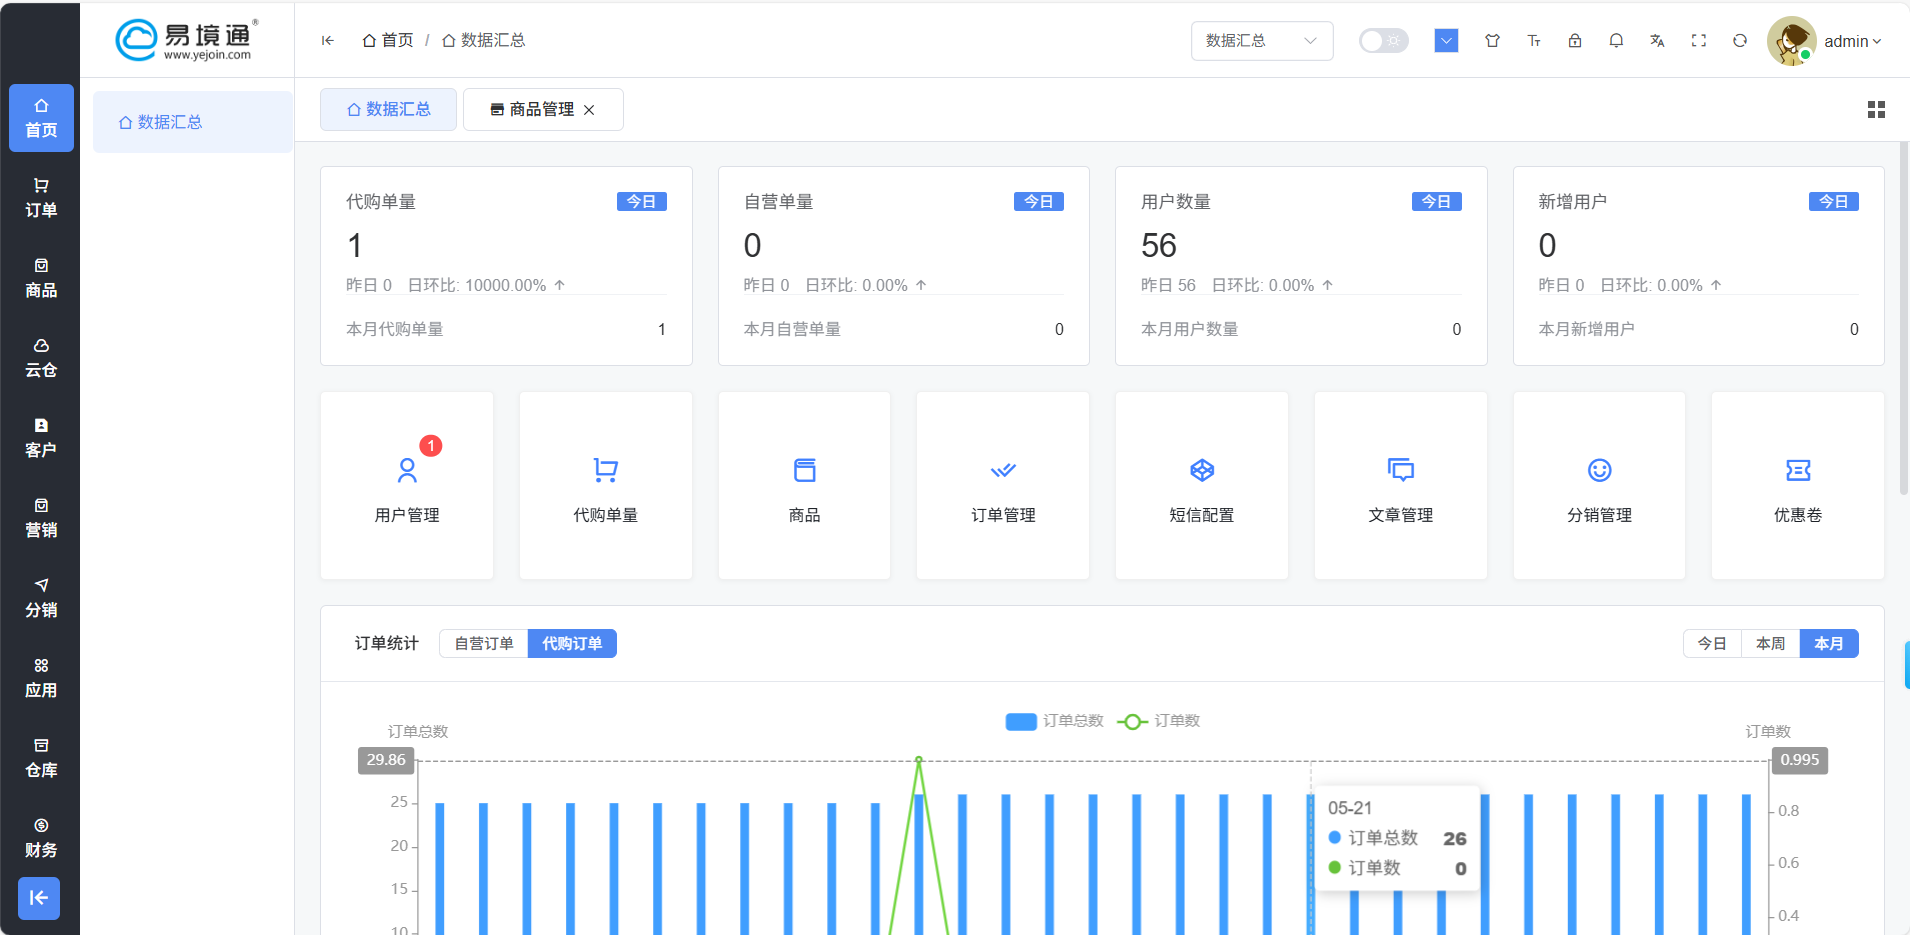Expand the admin user menu
The height and width of the screenshot is (935, 1910).
pos(1853,41)
